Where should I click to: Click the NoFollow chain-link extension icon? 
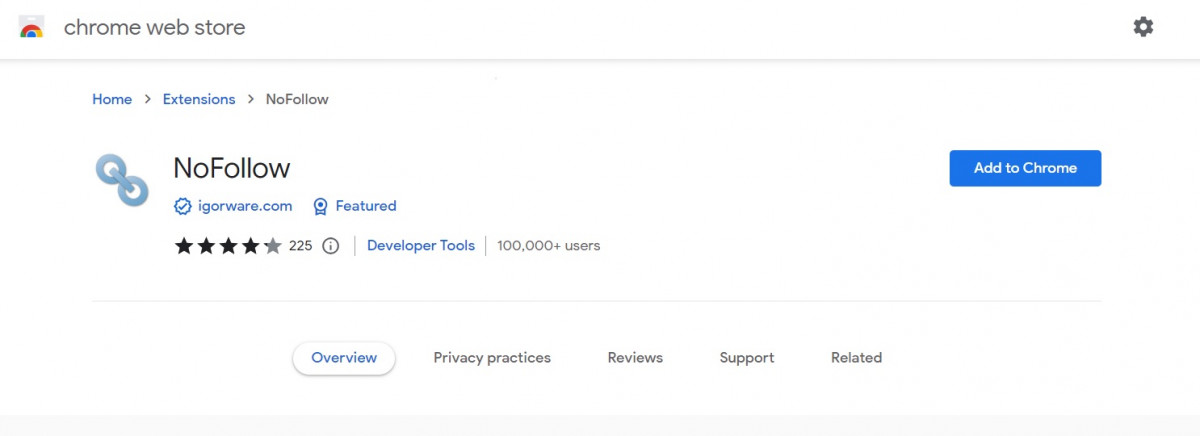[122, 180]
